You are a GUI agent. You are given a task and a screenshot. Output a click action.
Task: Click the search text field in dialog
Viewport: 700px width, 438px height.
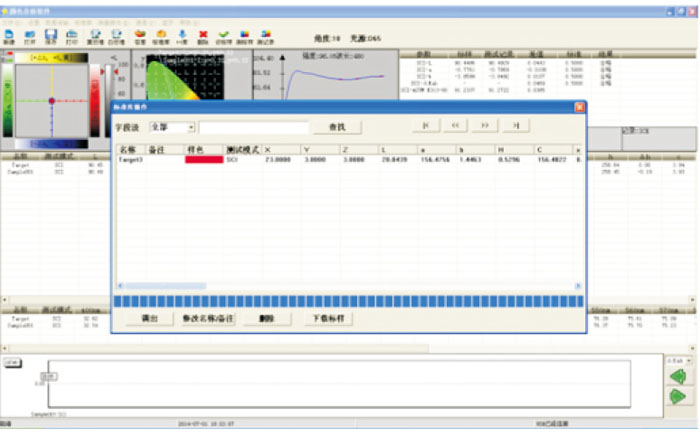254,128
